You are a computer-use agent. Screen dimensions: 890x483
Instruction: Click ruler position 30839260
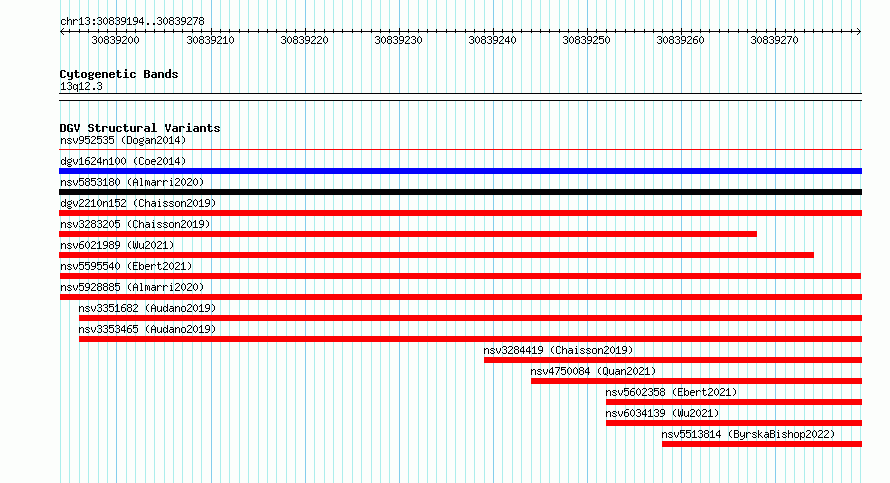pyautogui.click(x=681, y=40)
